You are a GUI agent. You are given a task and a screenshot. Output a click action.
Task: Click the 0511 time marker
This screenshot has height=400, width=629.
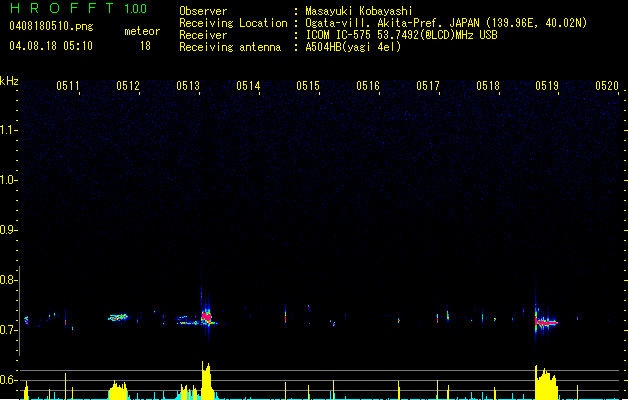click(68, 85)
